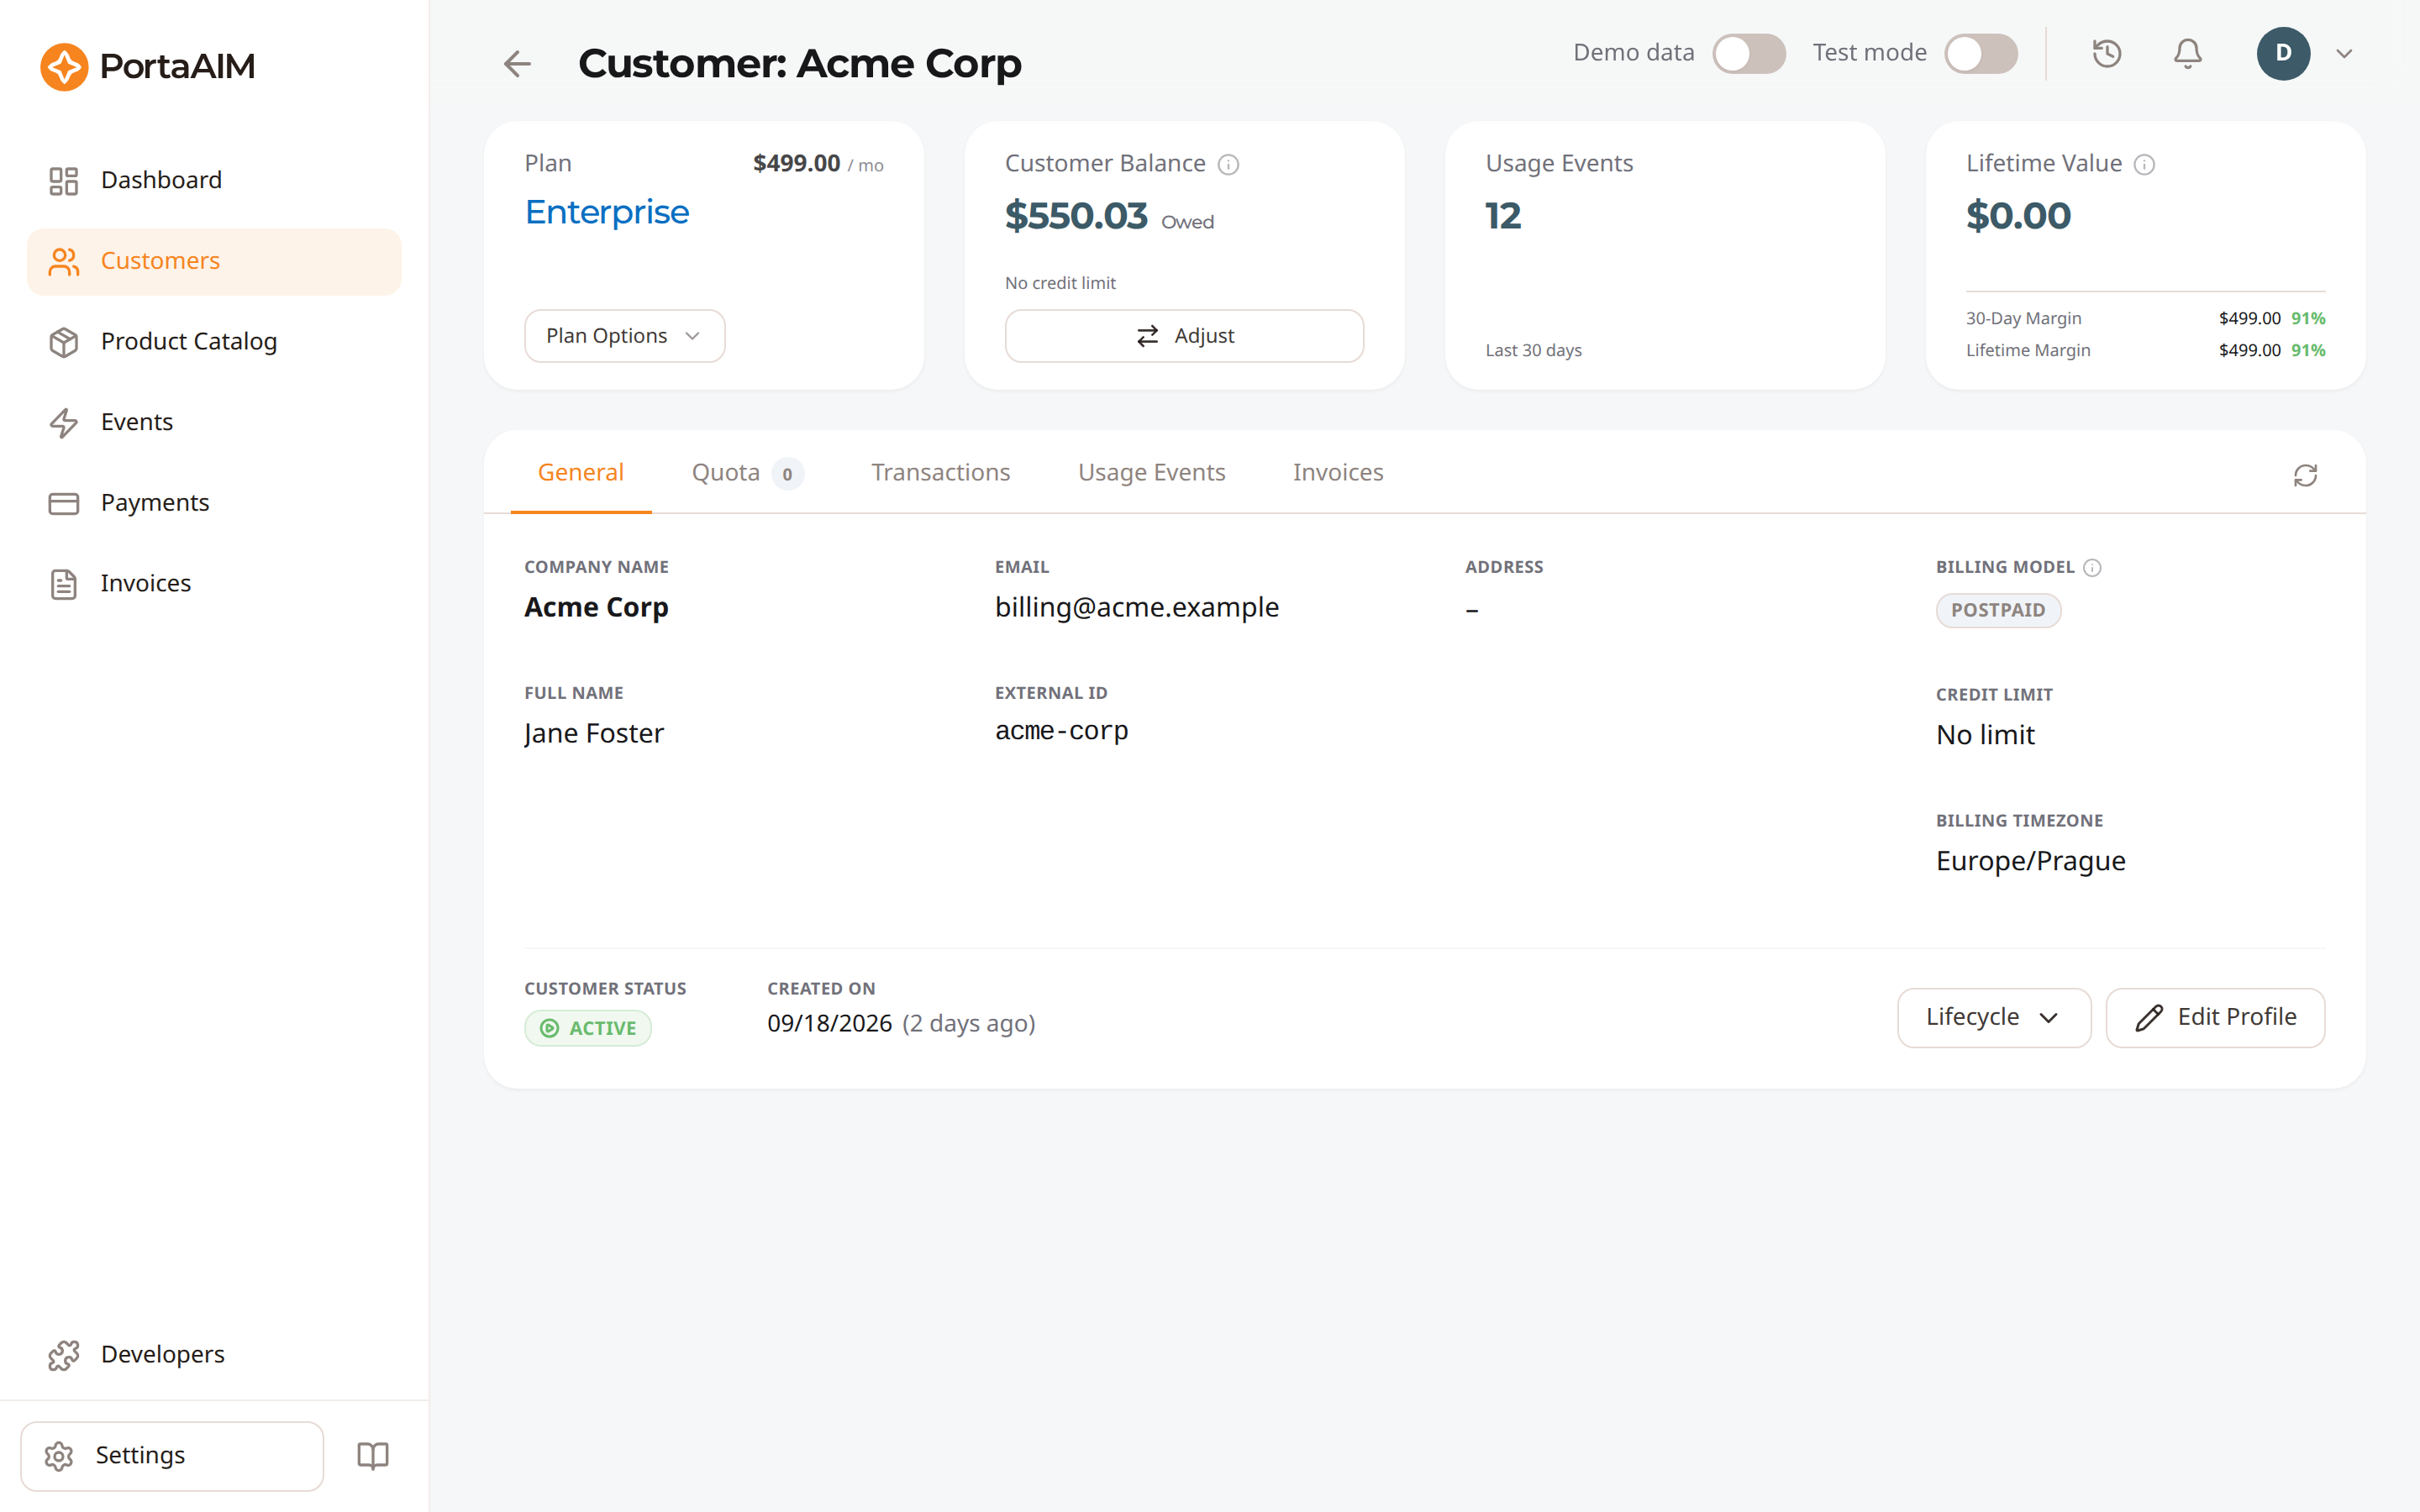Open notifications bell
Image resolution: width=2420 pixels, height=1512 pixels.
click(x=2188, y=53)
